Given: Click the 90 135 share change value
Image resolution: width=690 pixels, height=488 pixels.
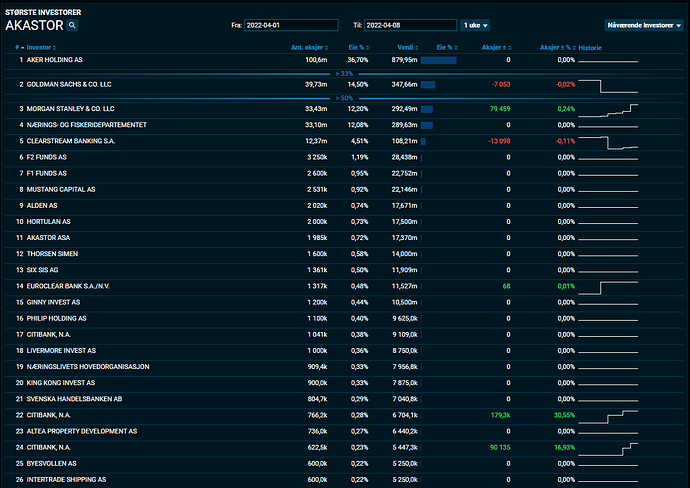Looking at the screenshot, I should pos(500,448).
